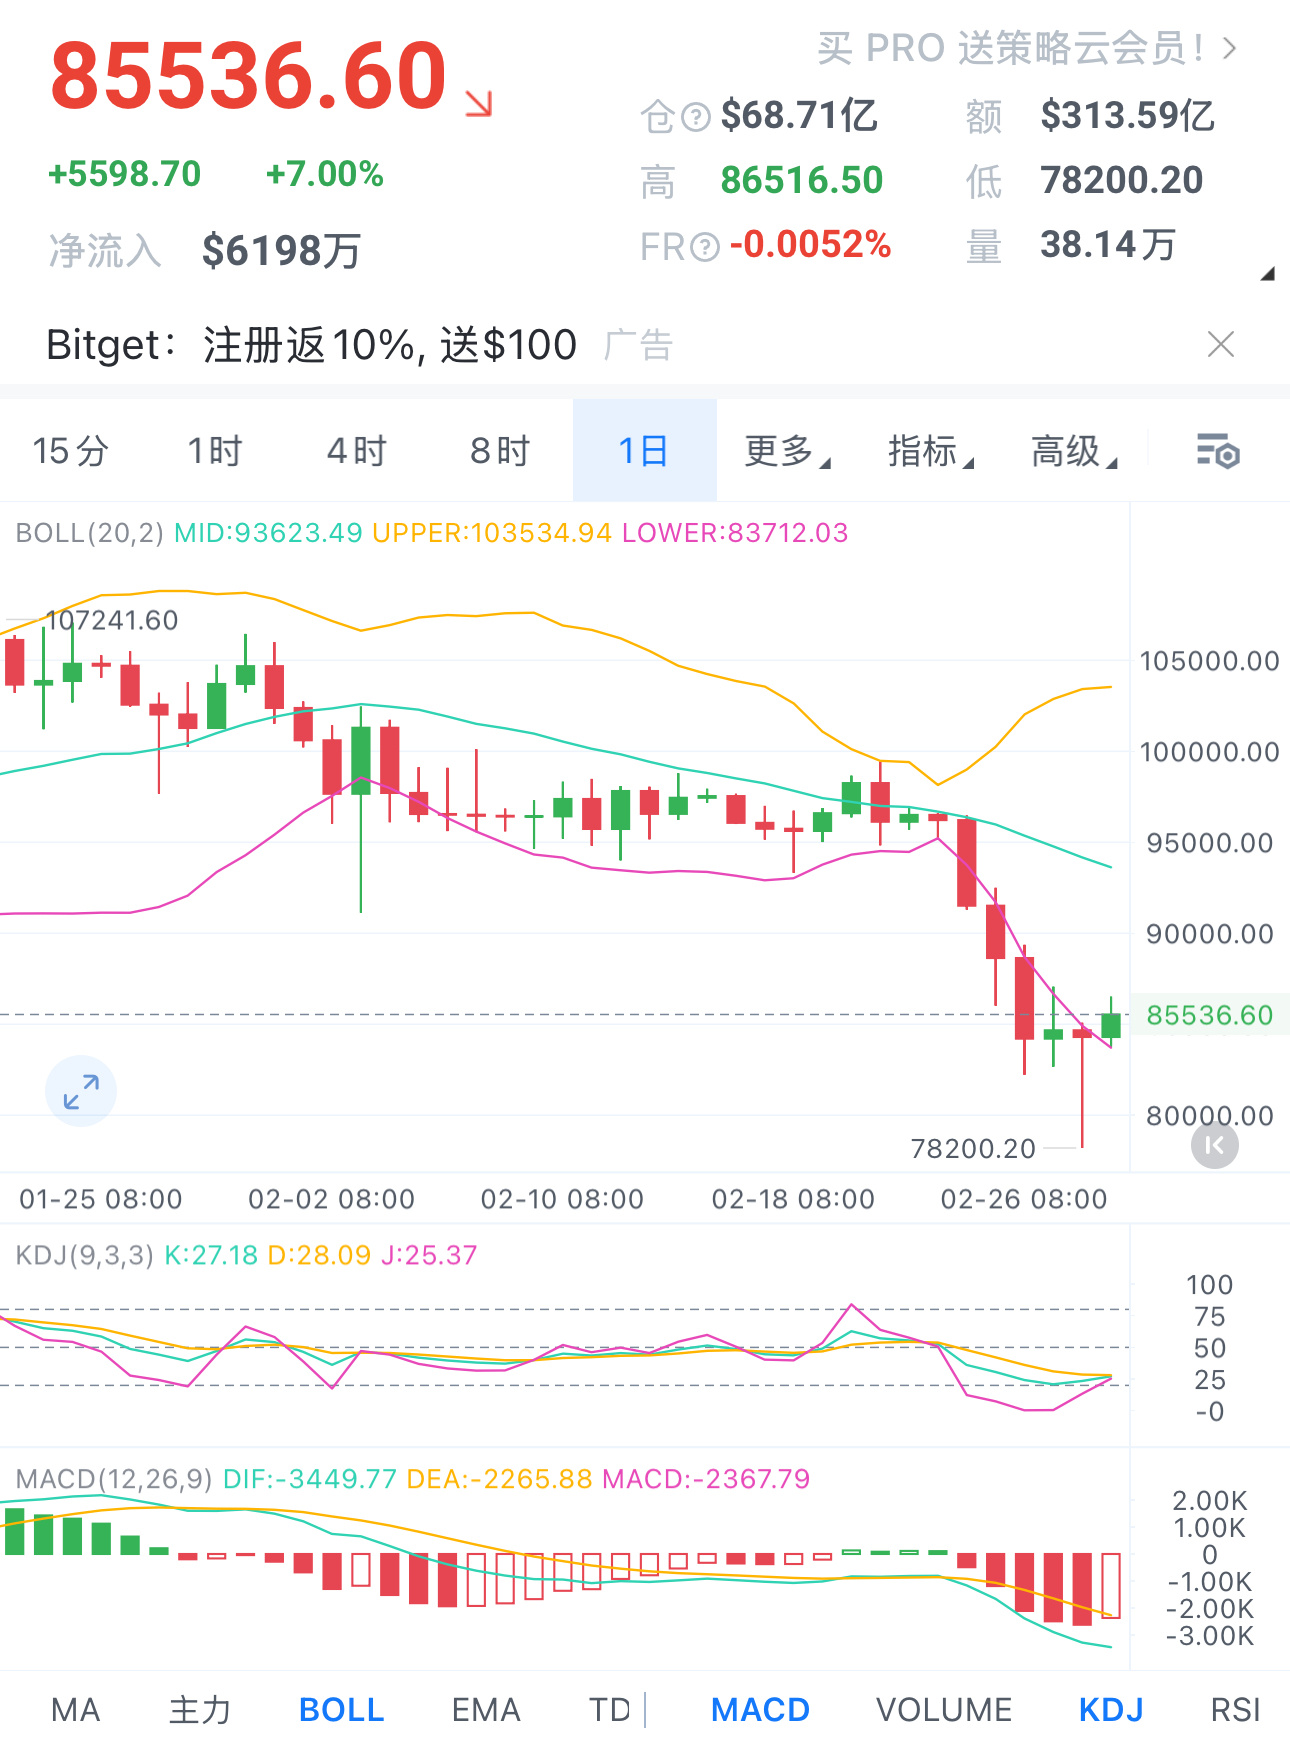Screen dimensions: 1290x1749
Task: Tap the Bitget 注册返10% ad text
Action: (311, 345)
